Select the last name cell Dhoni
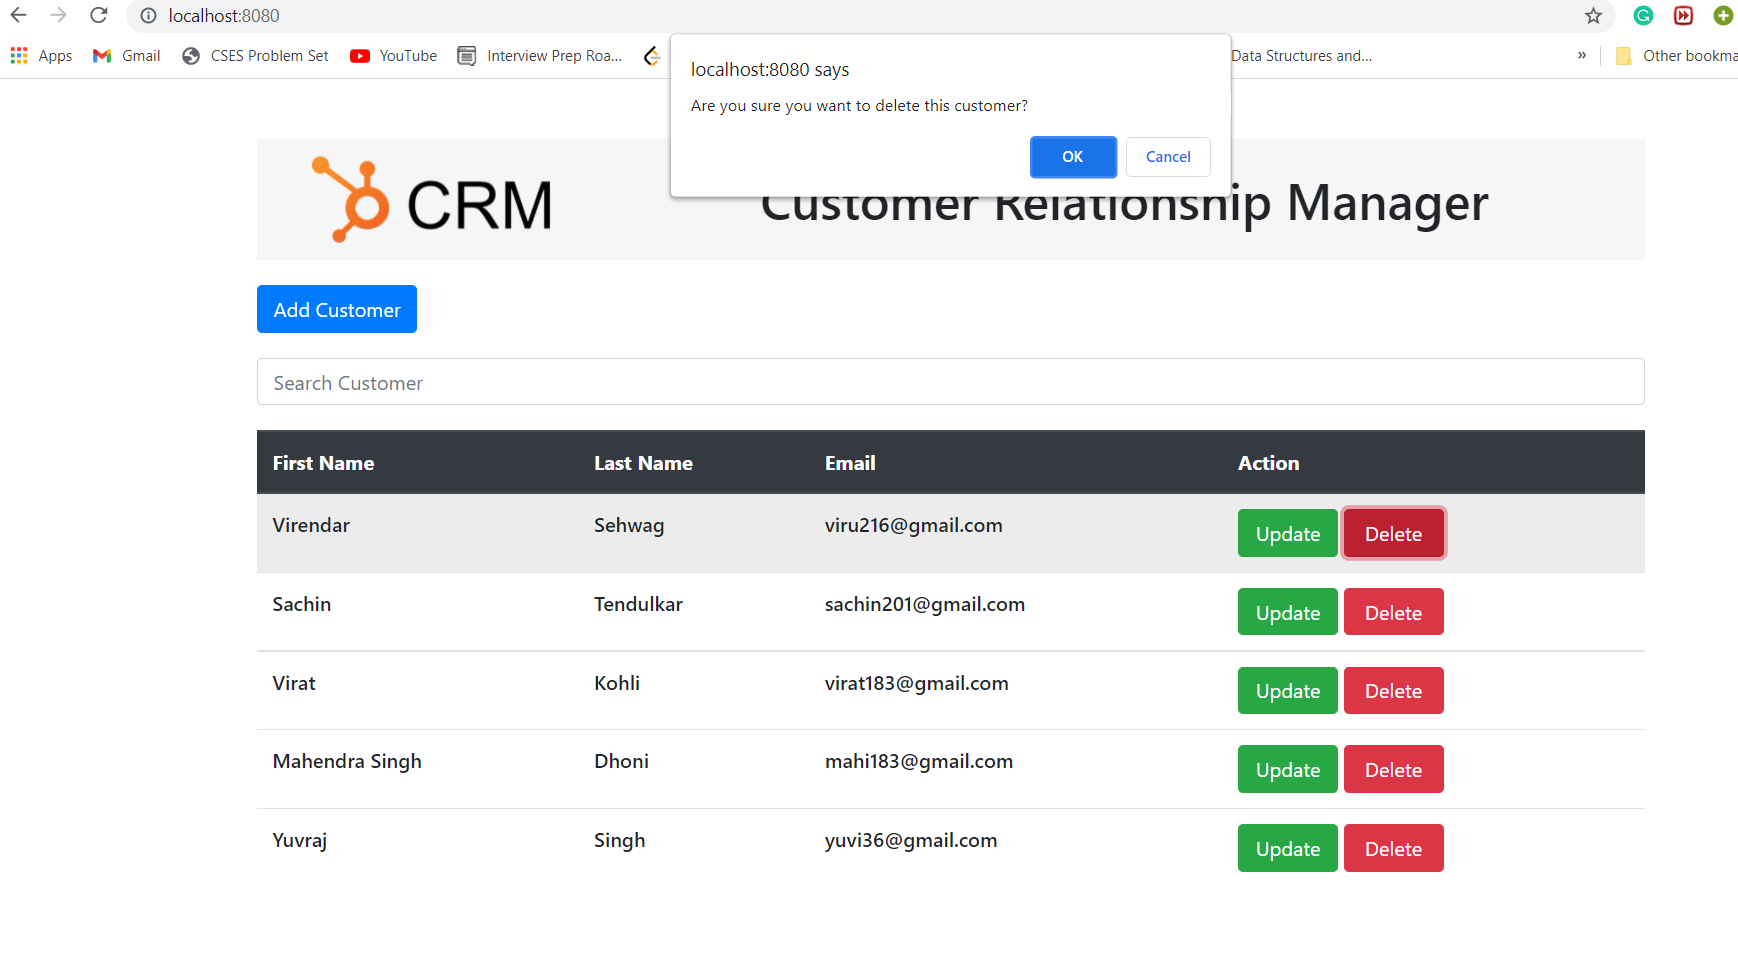This screenshot has height=970, width=1738. click(x=621, y=761)
